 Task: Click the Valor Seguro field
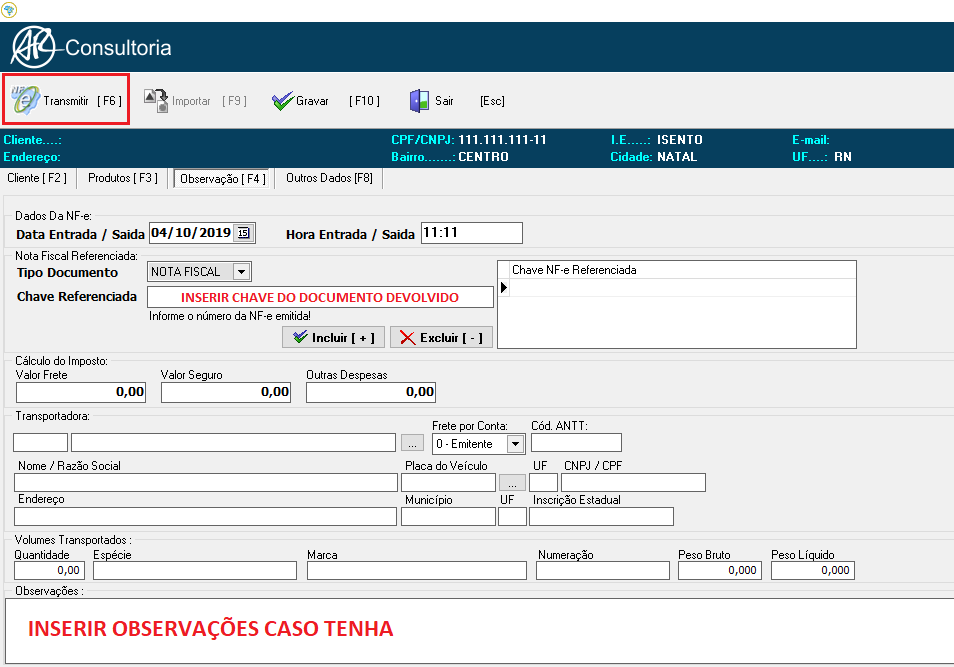coord(226,393)
